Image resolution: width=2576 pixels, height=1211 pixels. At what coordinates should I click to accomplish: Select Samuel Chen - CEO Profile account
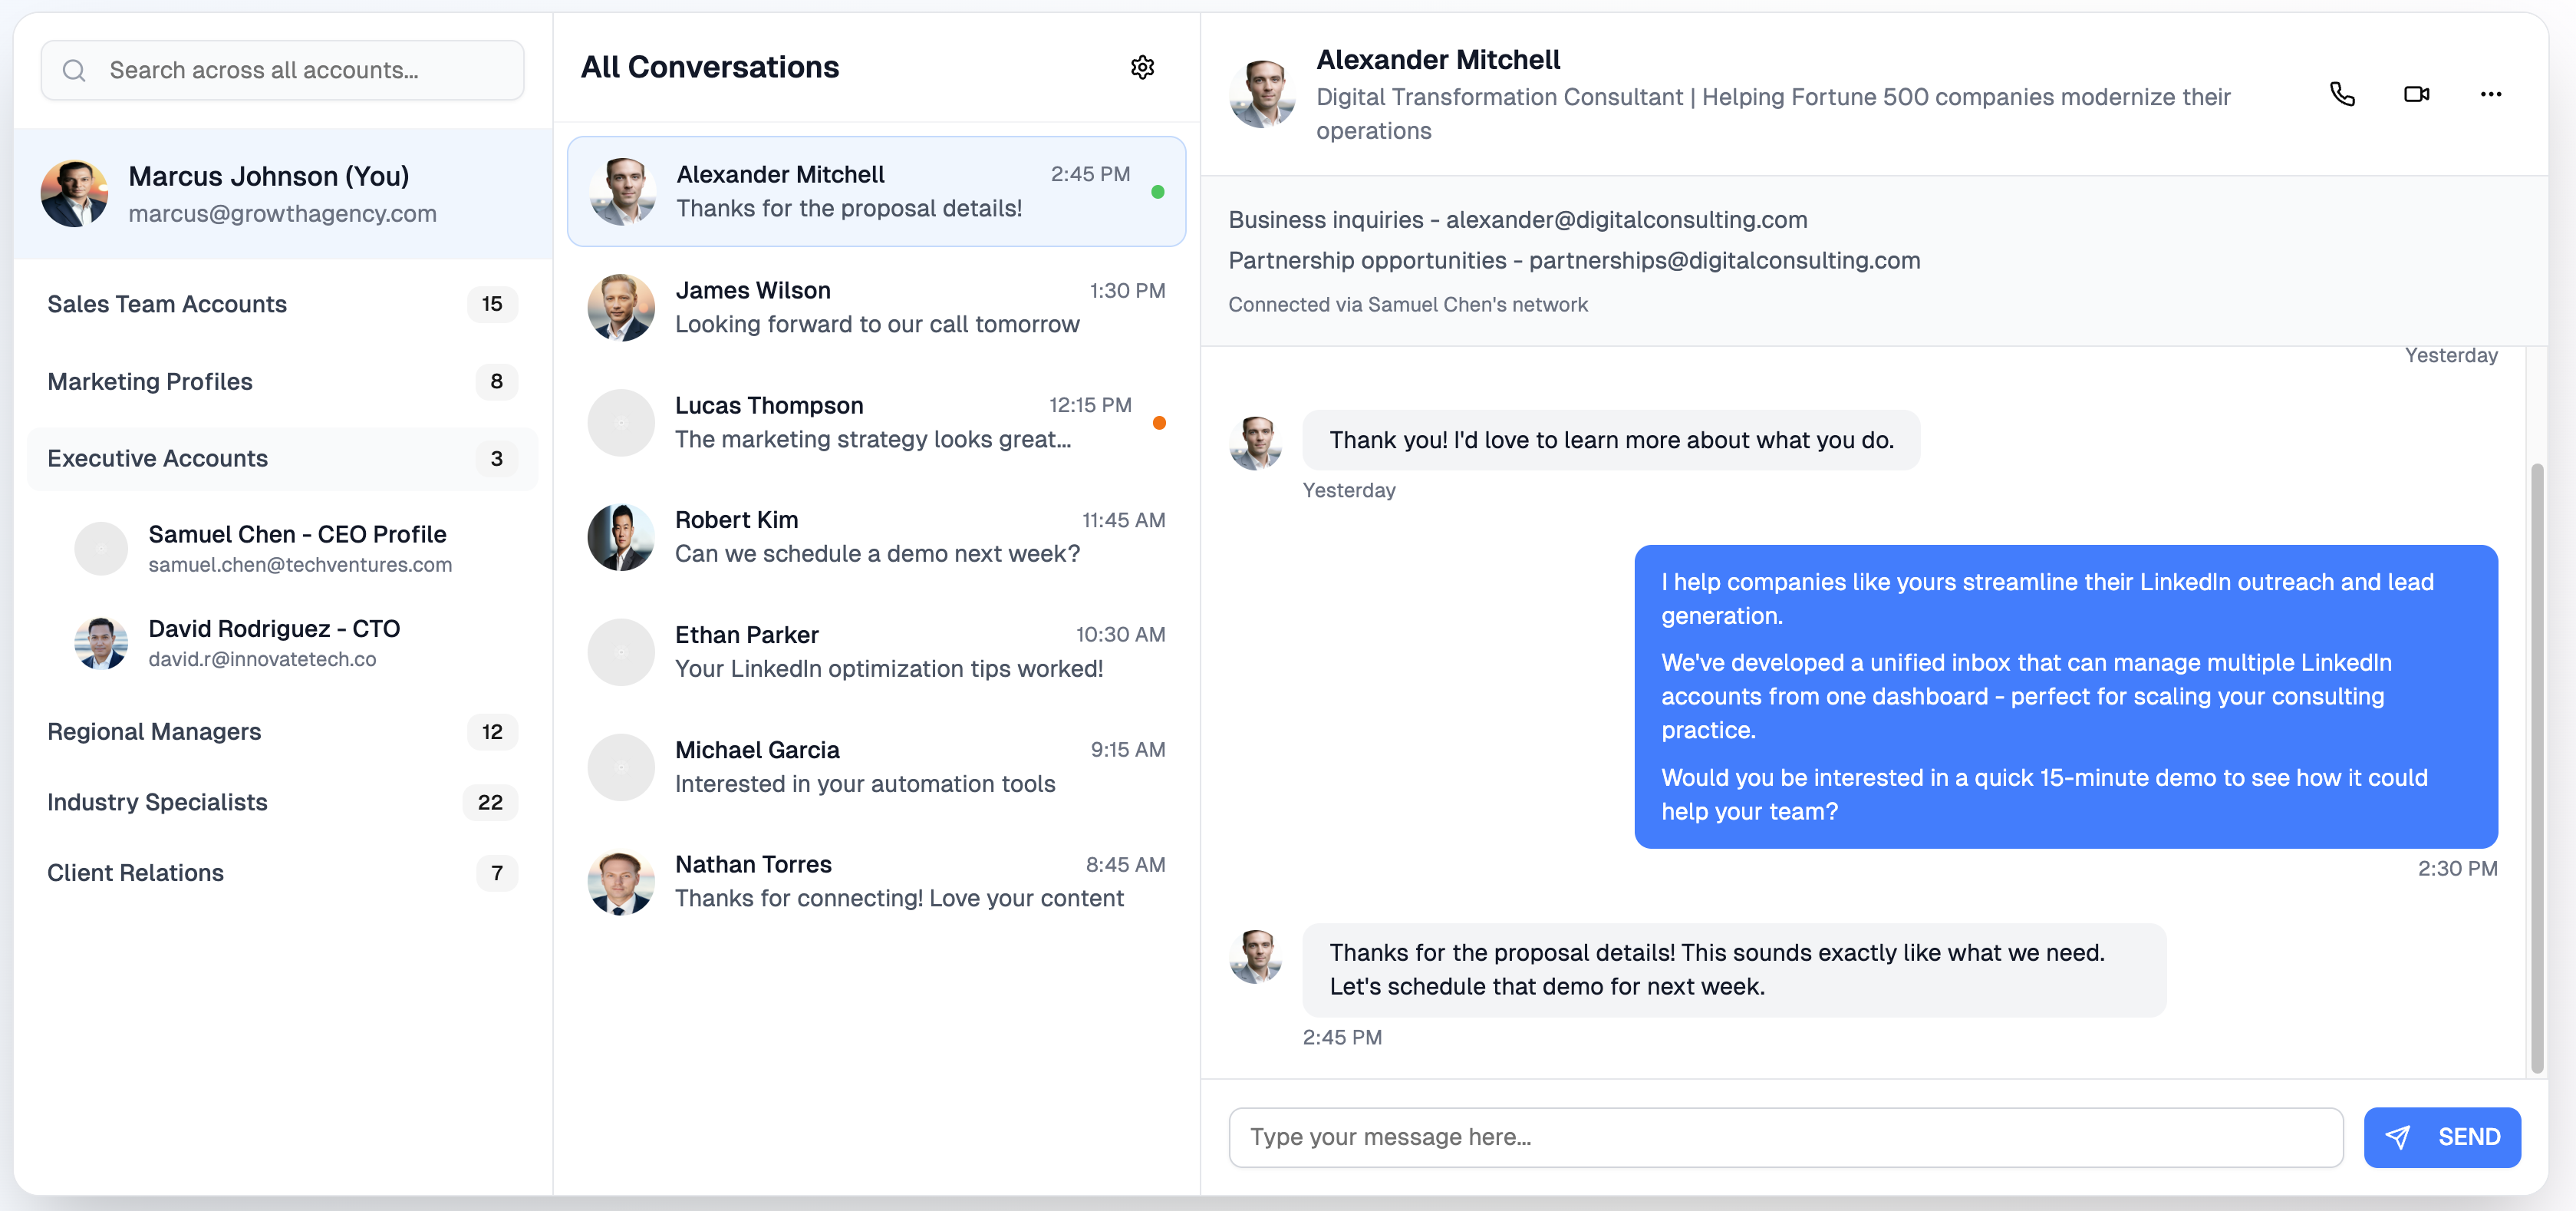(x=296, y=548)
